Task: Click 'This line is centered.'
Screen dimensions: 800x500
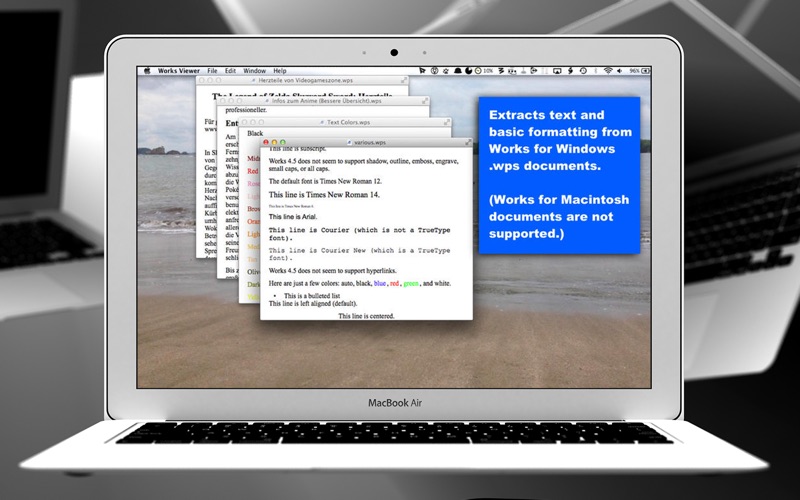Action: [366, 316]
